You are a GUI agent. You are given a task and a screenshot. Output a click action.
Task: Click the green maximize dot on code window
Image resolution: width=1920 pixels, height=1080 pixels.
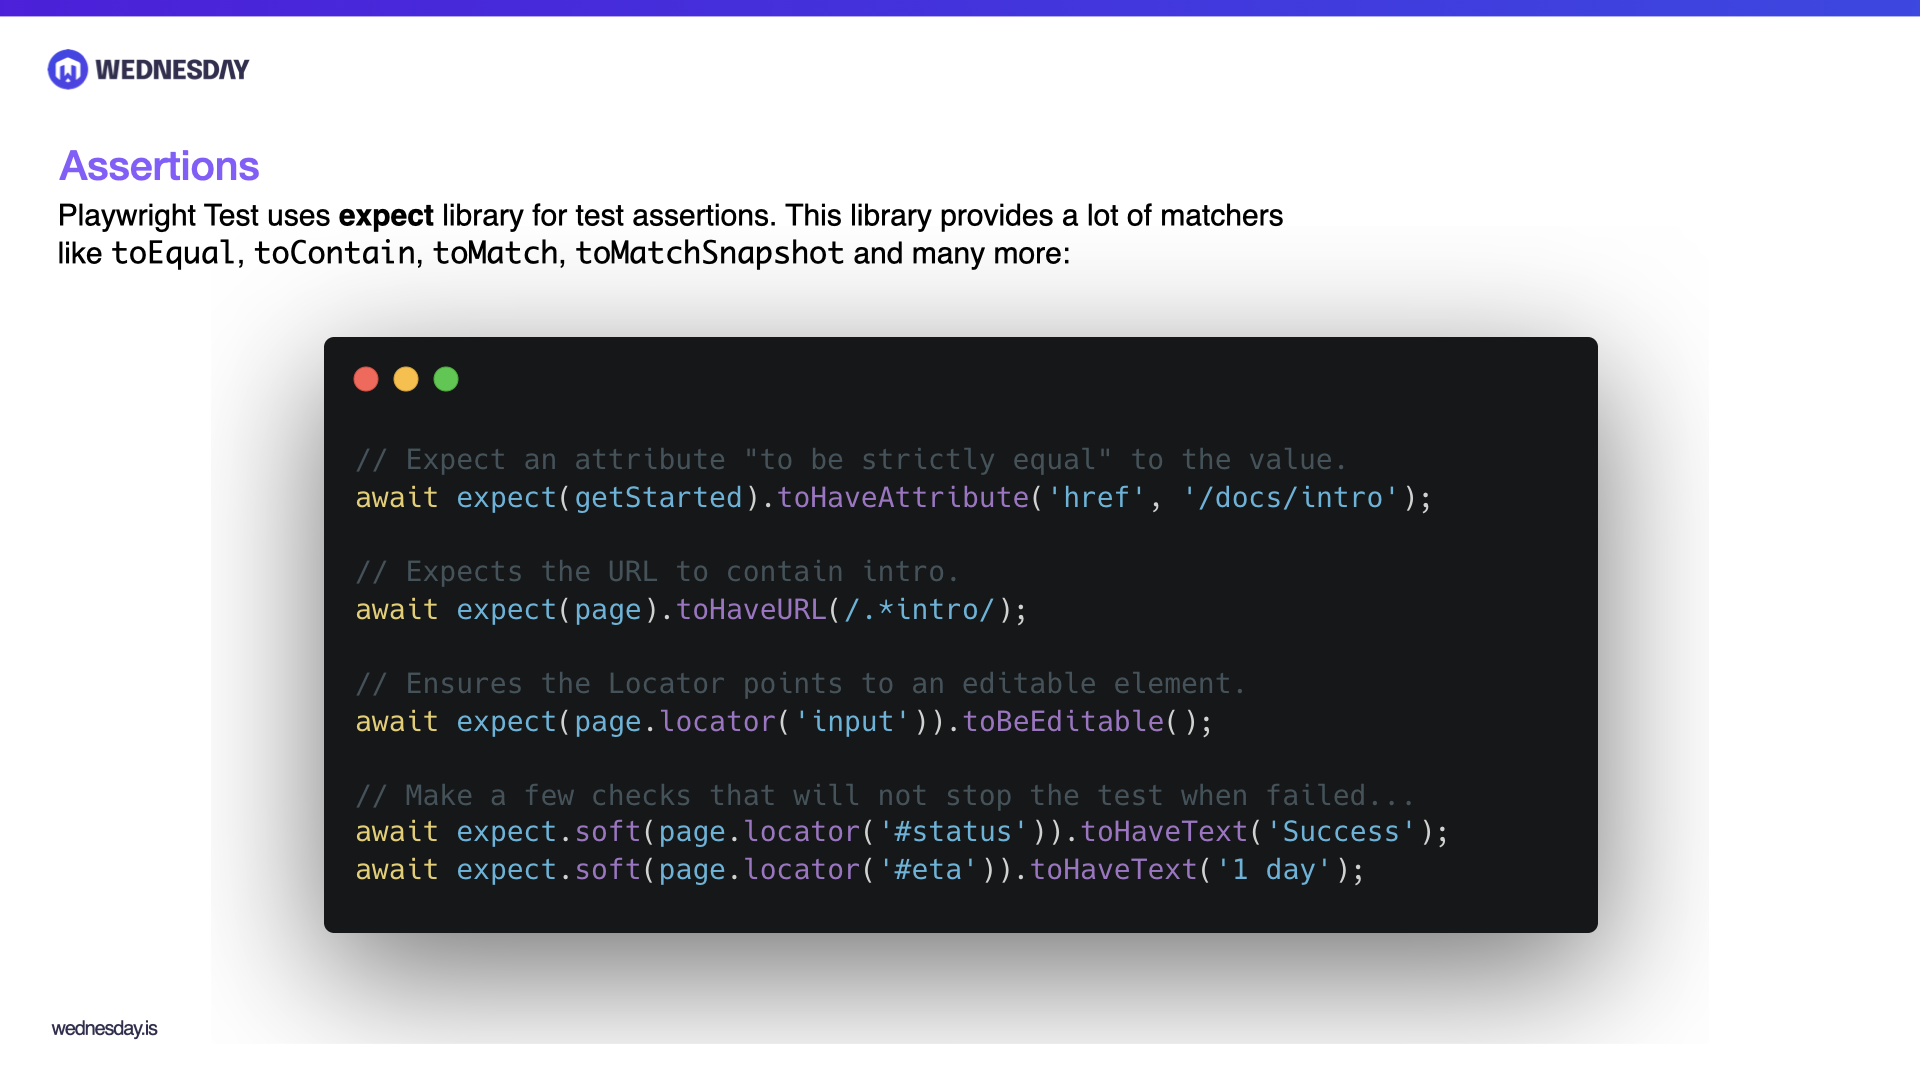[x=446, y=379]
